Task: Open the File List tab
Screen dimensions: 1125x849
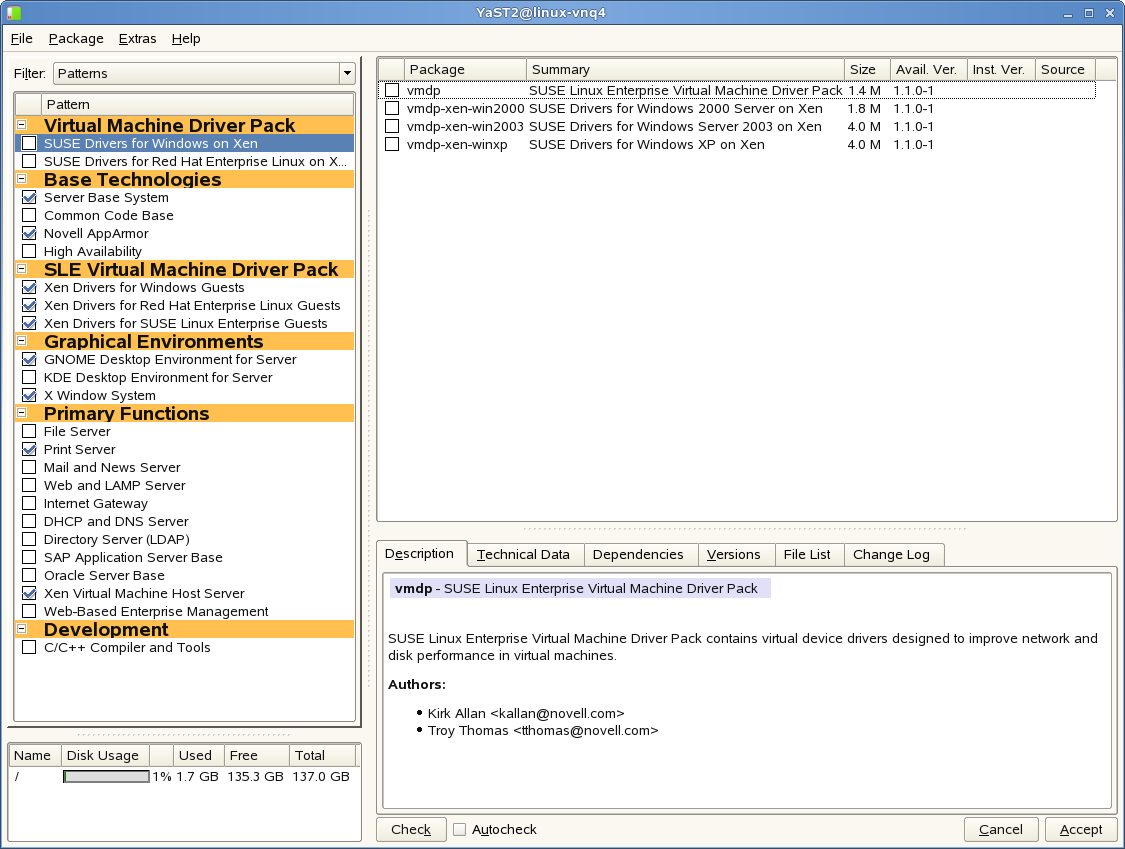Action: point(807,554)
